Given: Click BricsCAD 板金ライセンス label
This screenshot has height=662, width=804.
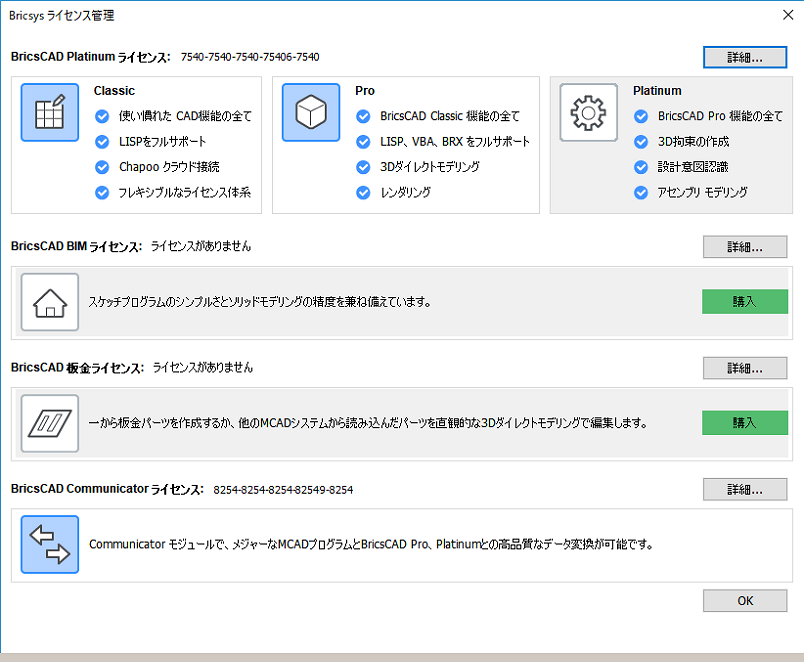Looking at the screenshot, I should point(77,368).
